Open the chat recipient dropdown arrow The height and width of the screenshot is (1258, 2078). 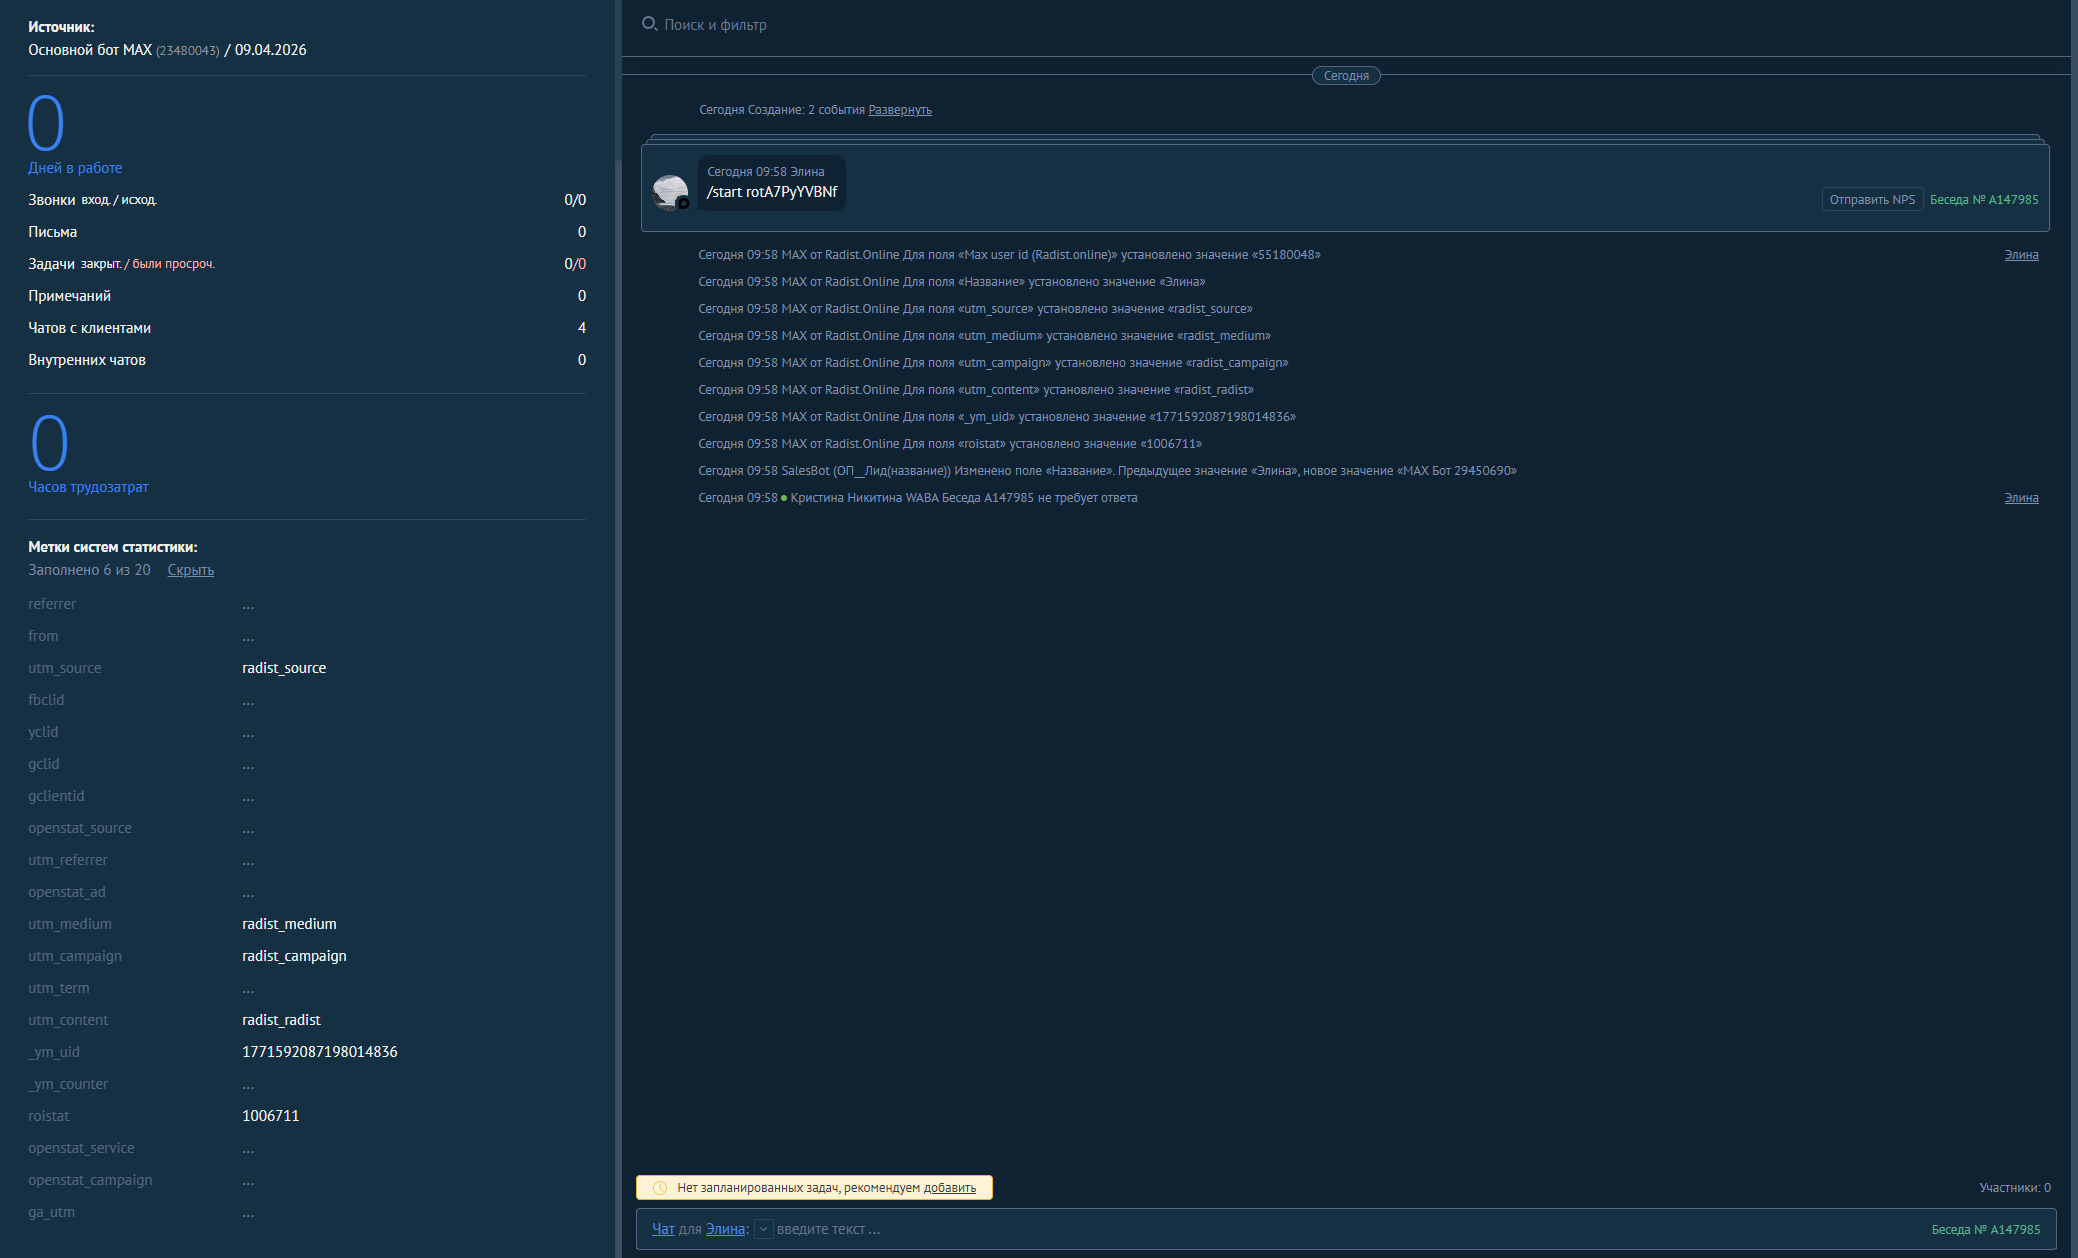click(x=763, y=1229)
